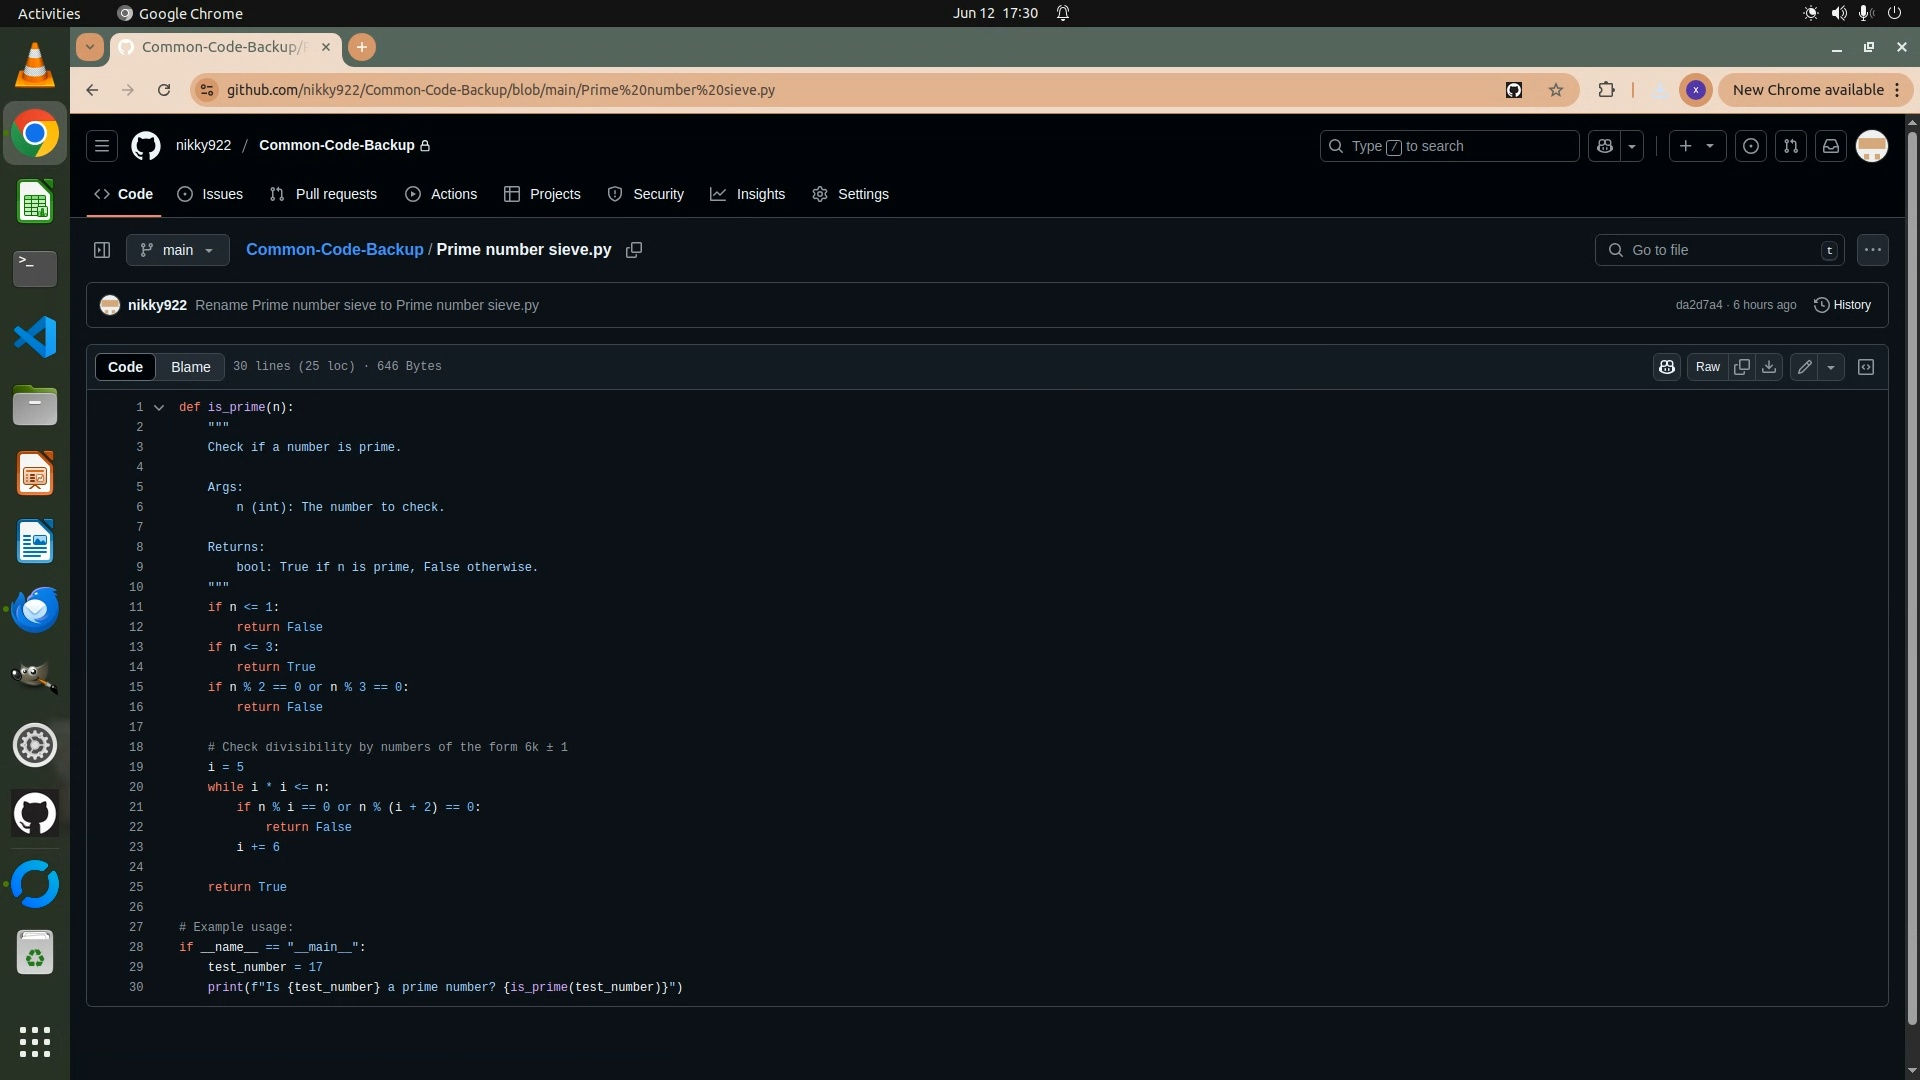Switch to Blame view
The width and height of the screenshot is (1920, 1080).
pyautogui.click(x=190, y=367)
